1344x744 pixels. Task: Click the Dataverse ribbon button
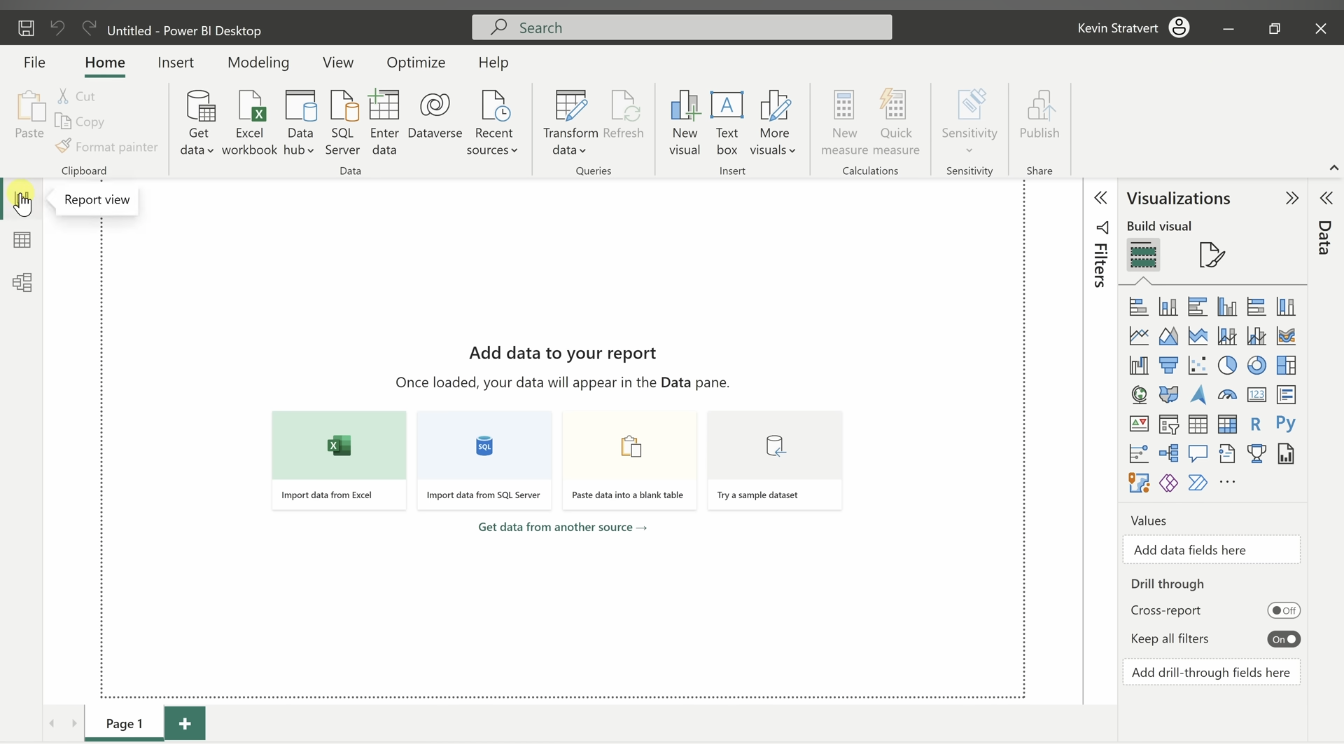(x=435, y=116)
